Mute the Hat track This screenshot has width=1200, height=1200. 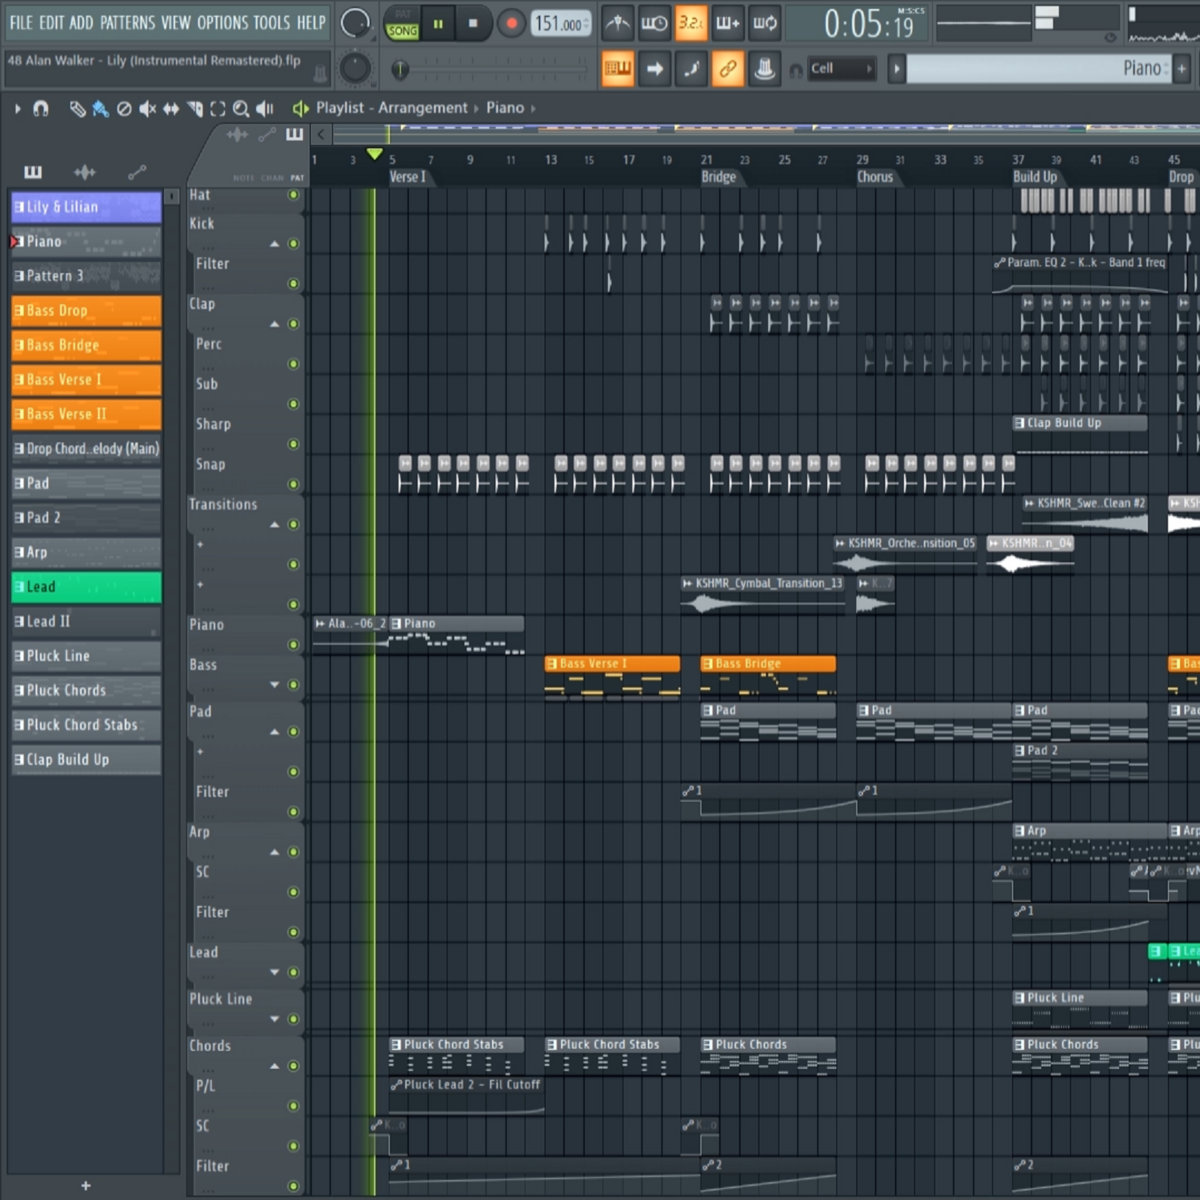pos(294,195)
